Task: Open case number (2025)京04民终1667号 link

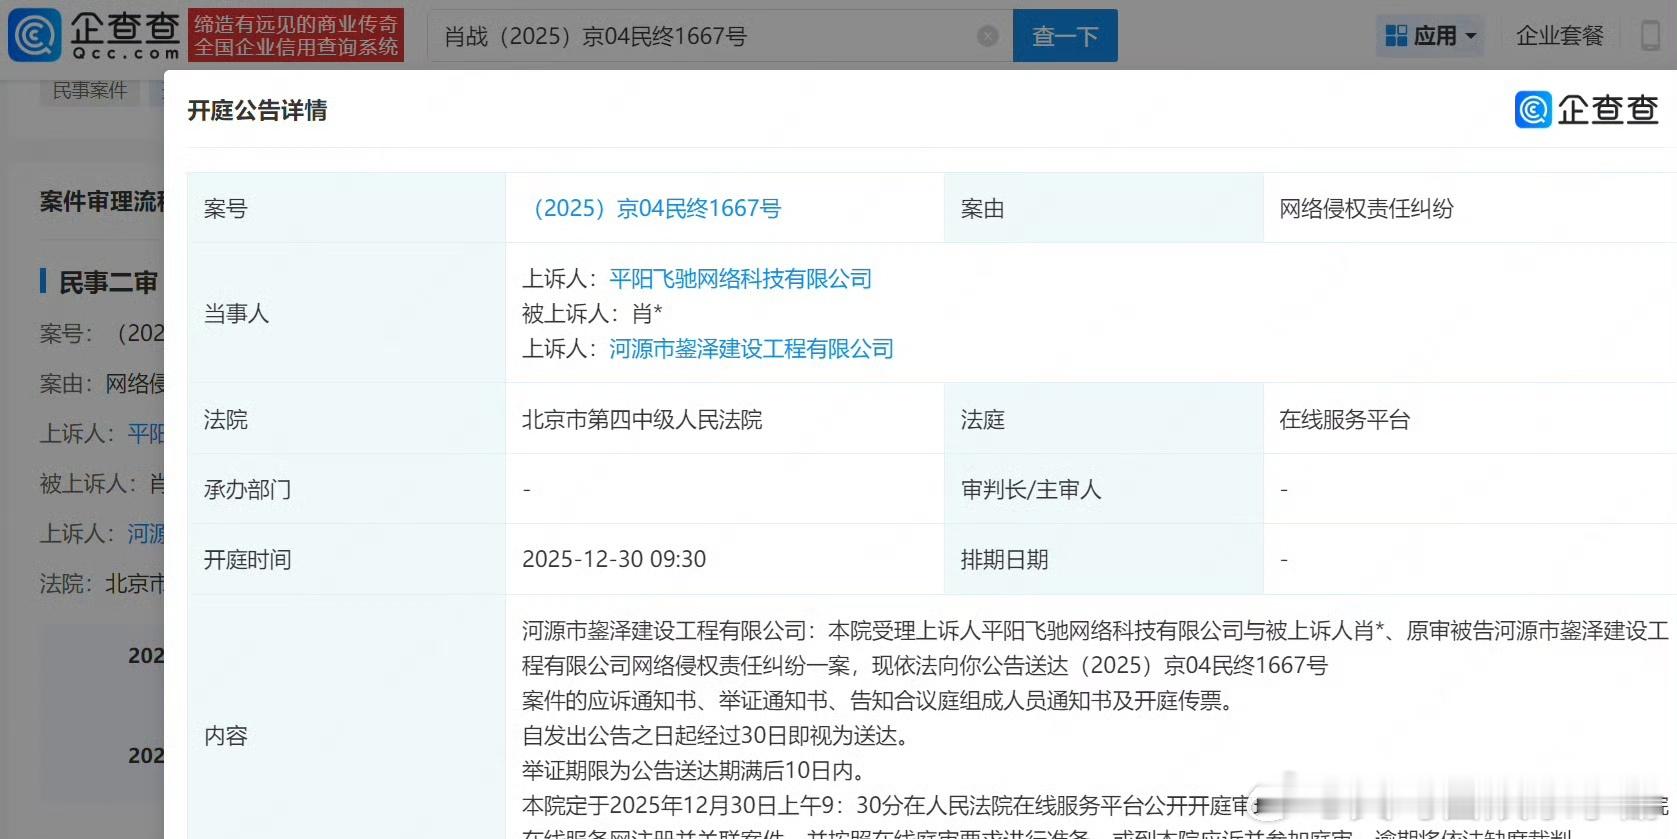Action: tap(652, 208)
